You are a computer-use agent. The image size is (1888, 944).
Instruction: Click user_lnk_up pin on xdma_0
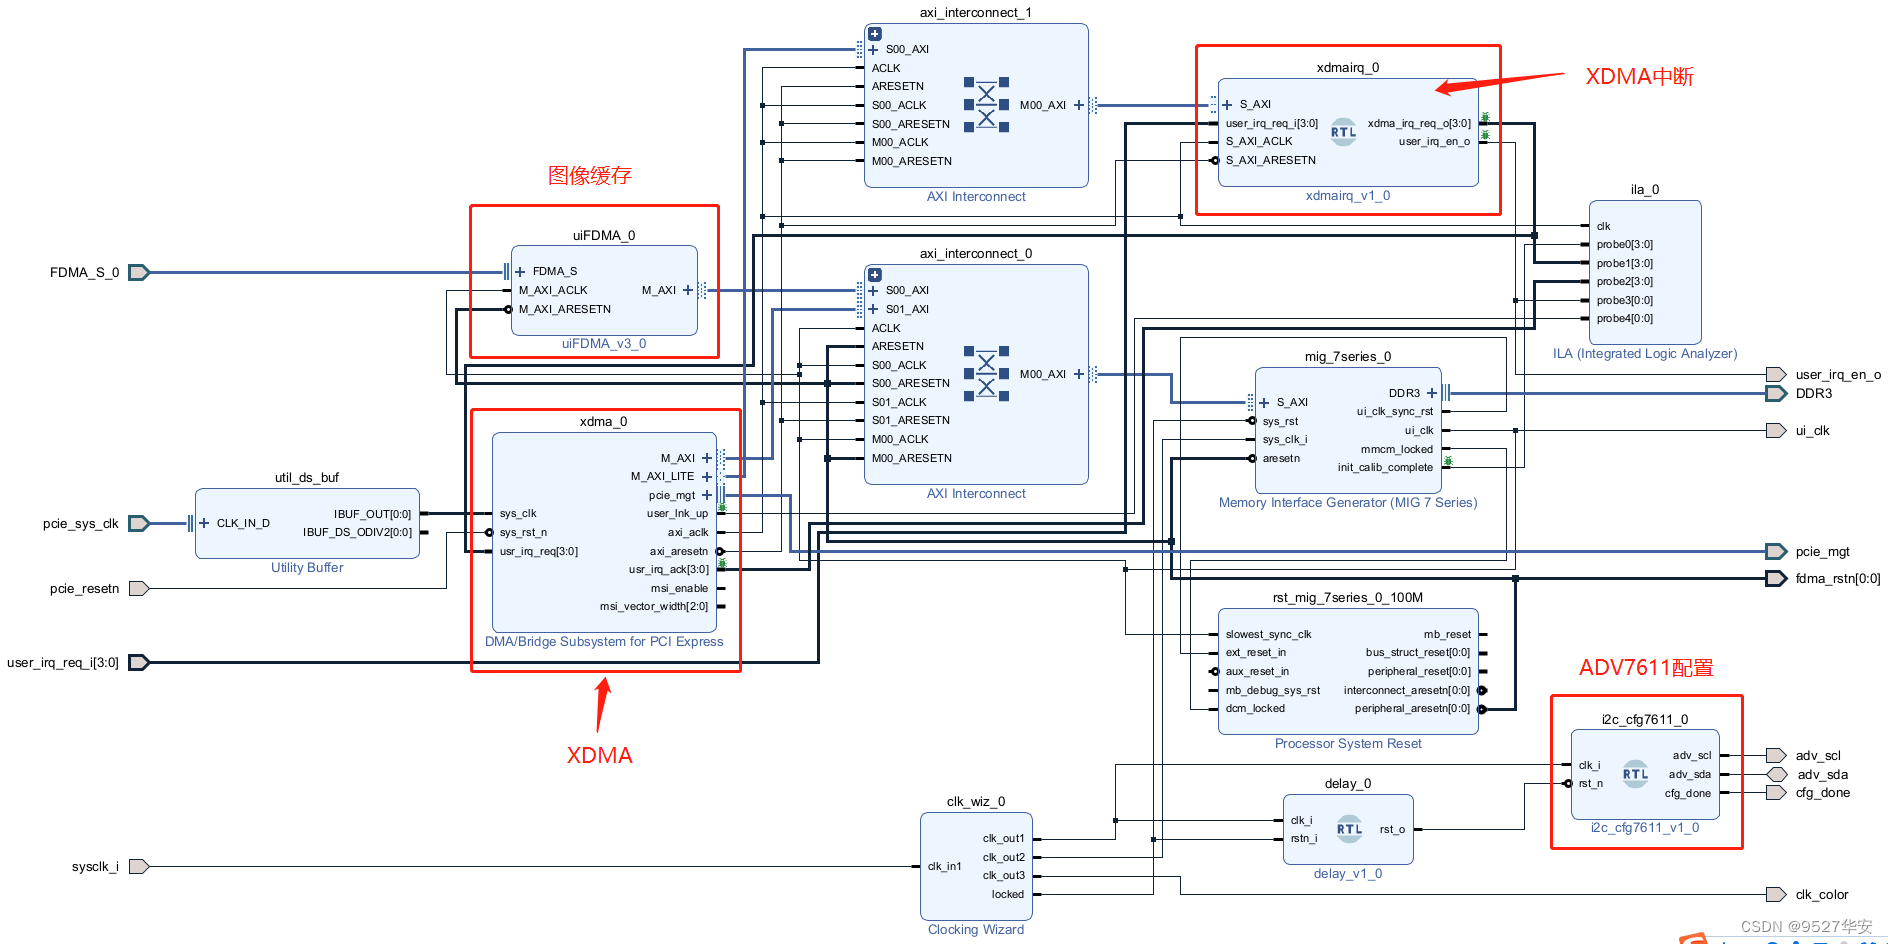pos(677,514)
